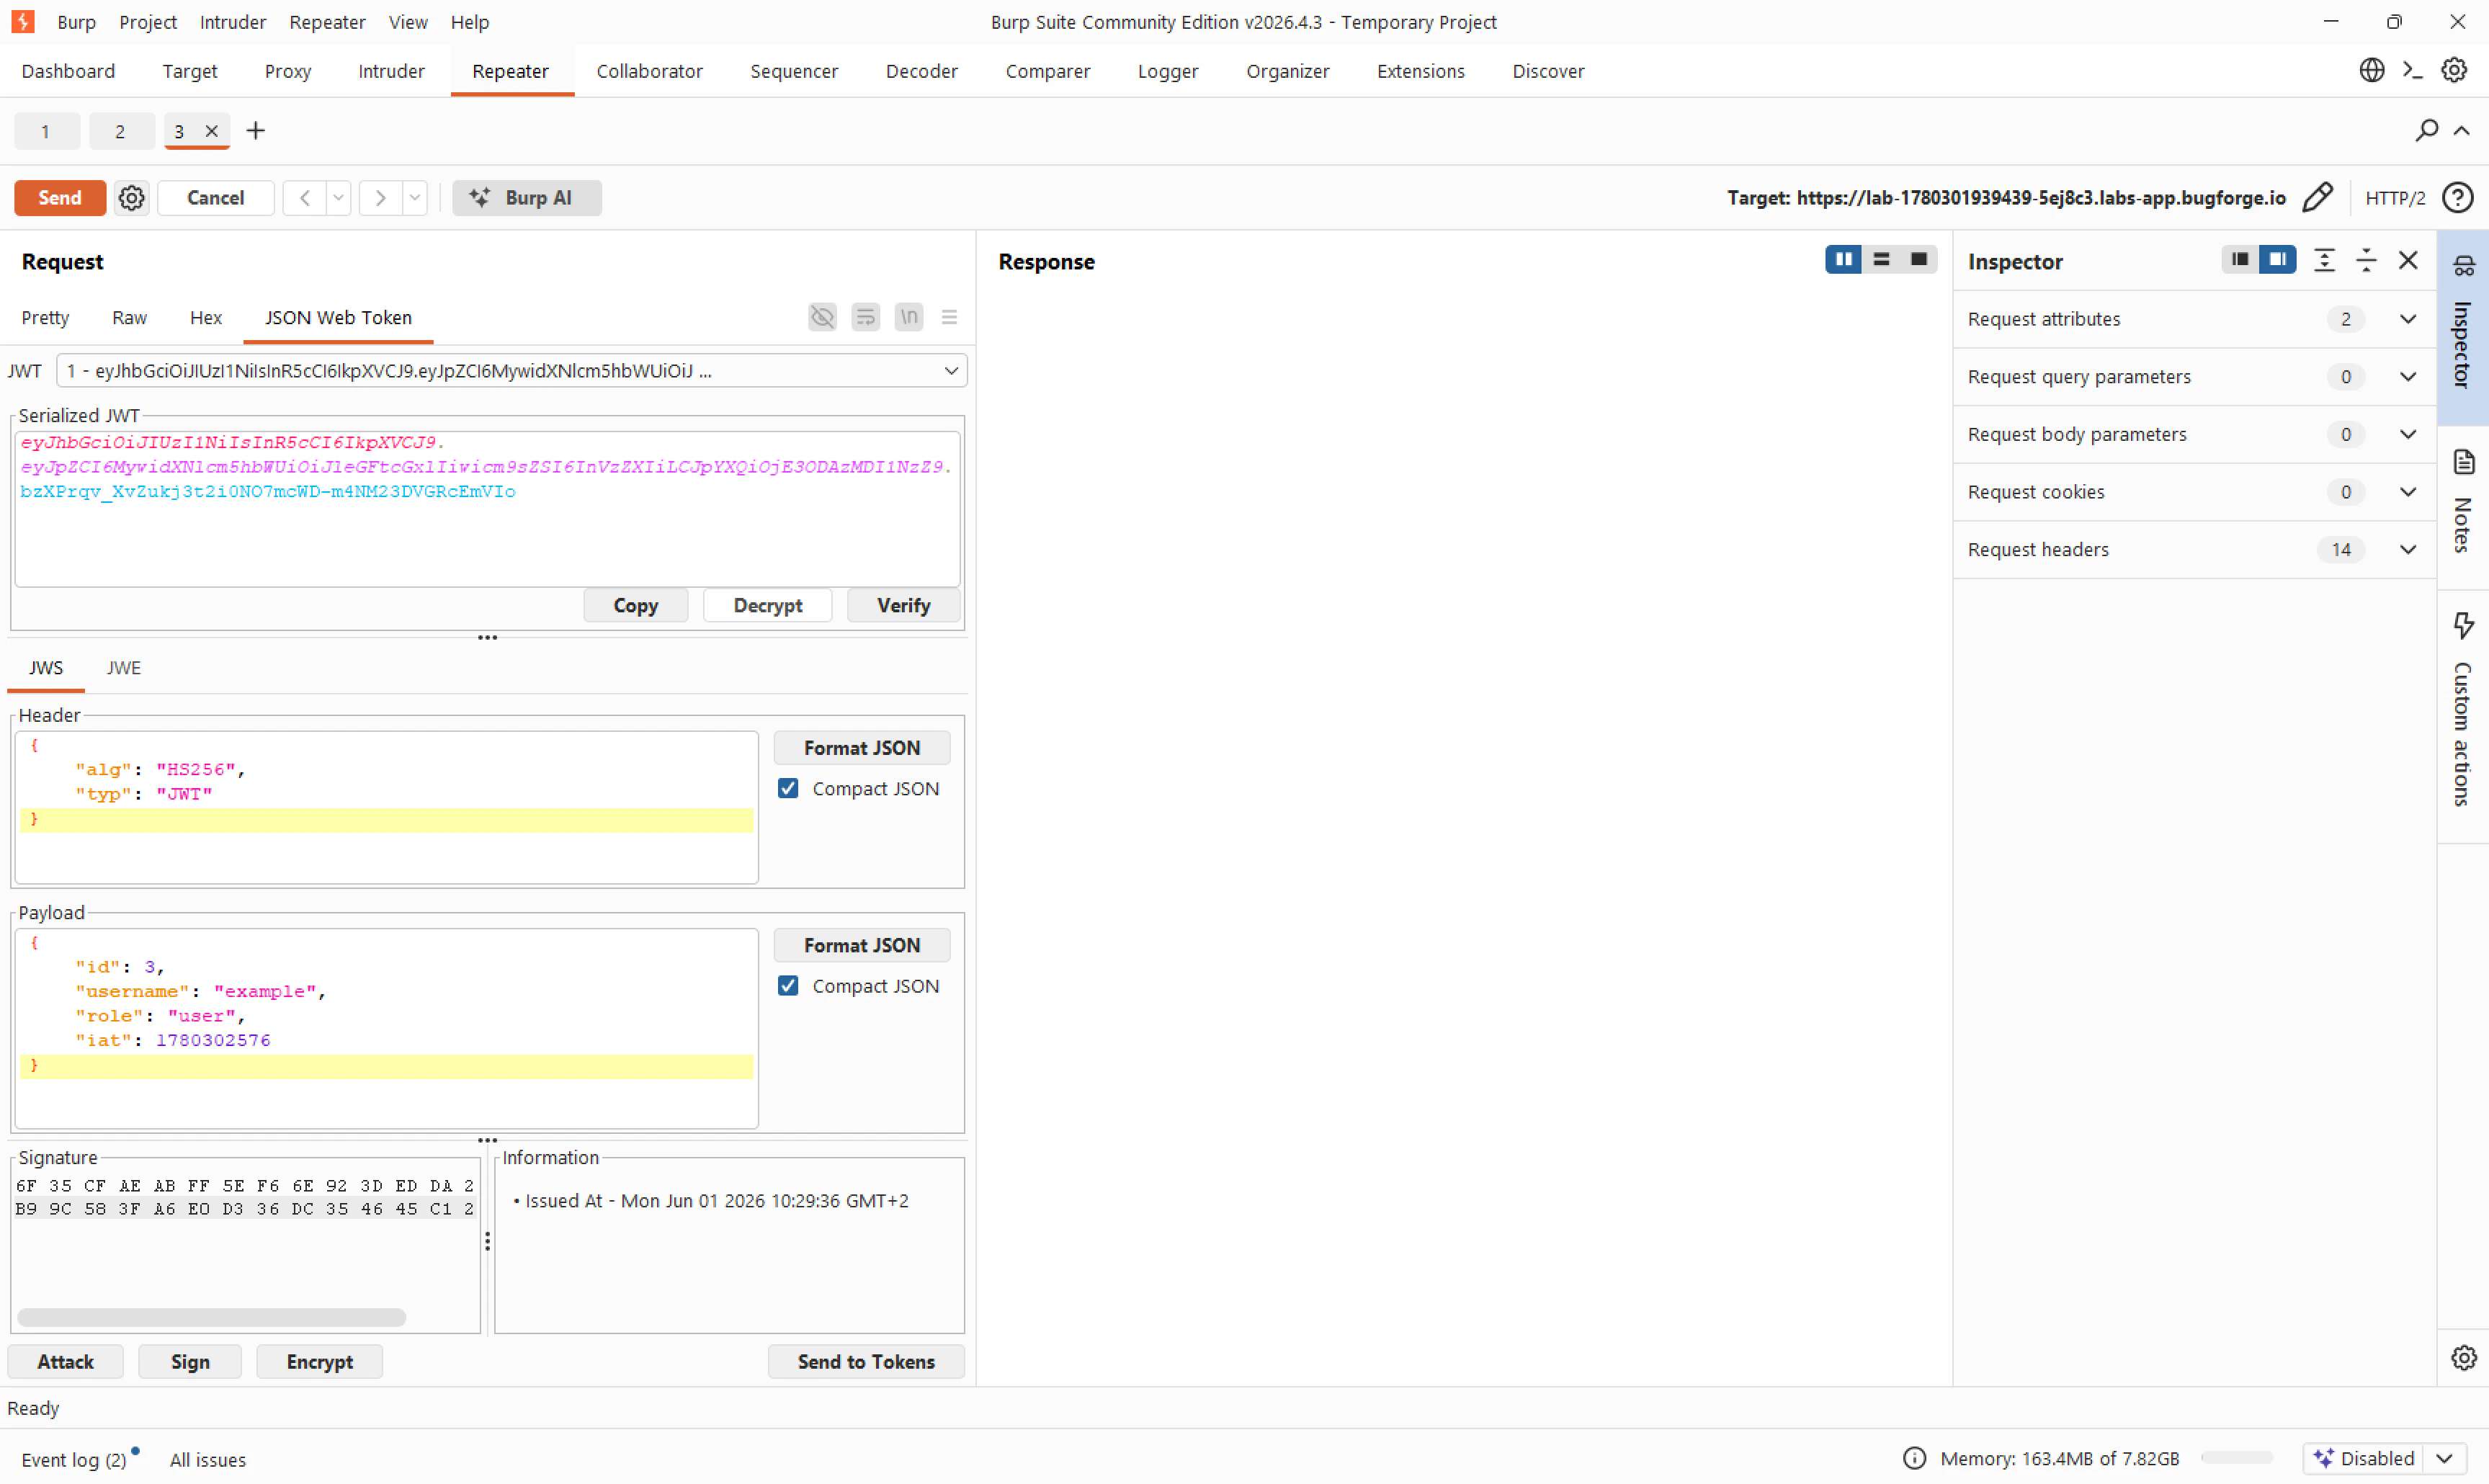Open the Project menu
Screen dimensions: 2489x1484
point(147,22)
